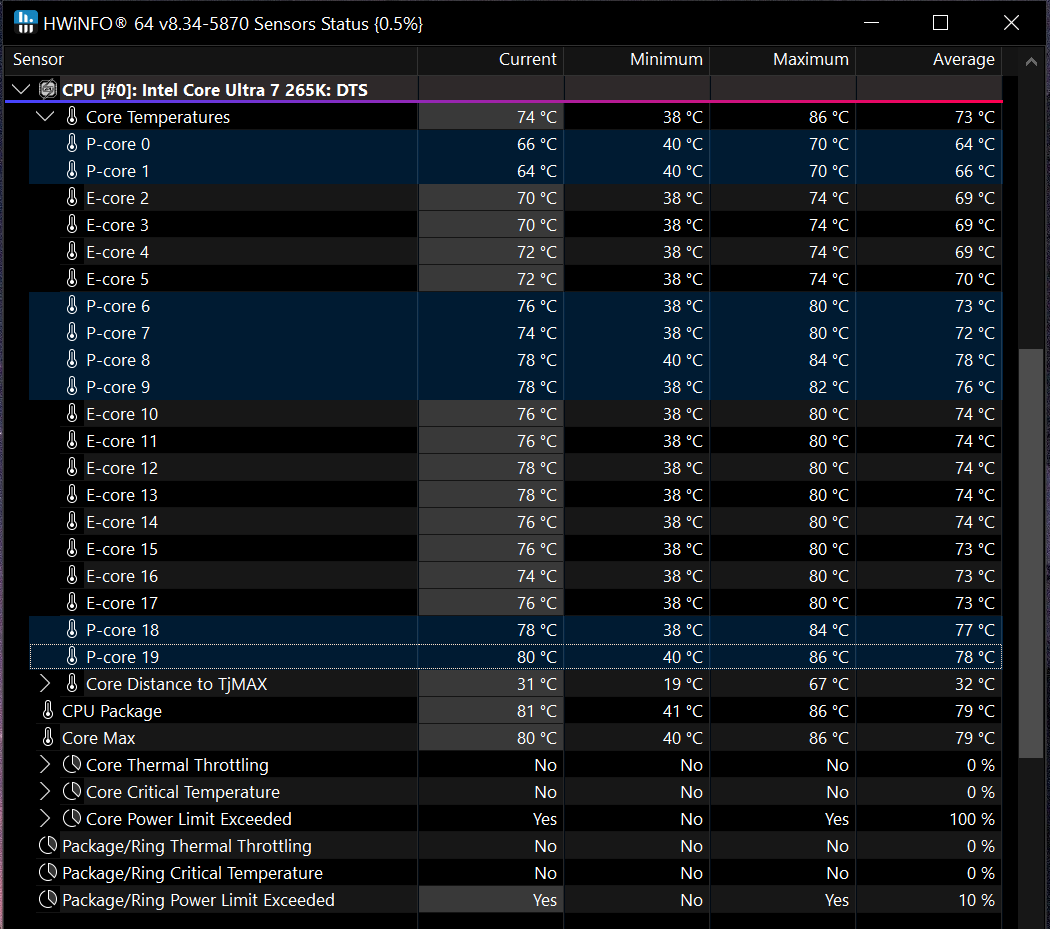Click thermometer icon of P-core 18
The width and height of the screenshot is (1050, 929).
(x=72, y=630)
